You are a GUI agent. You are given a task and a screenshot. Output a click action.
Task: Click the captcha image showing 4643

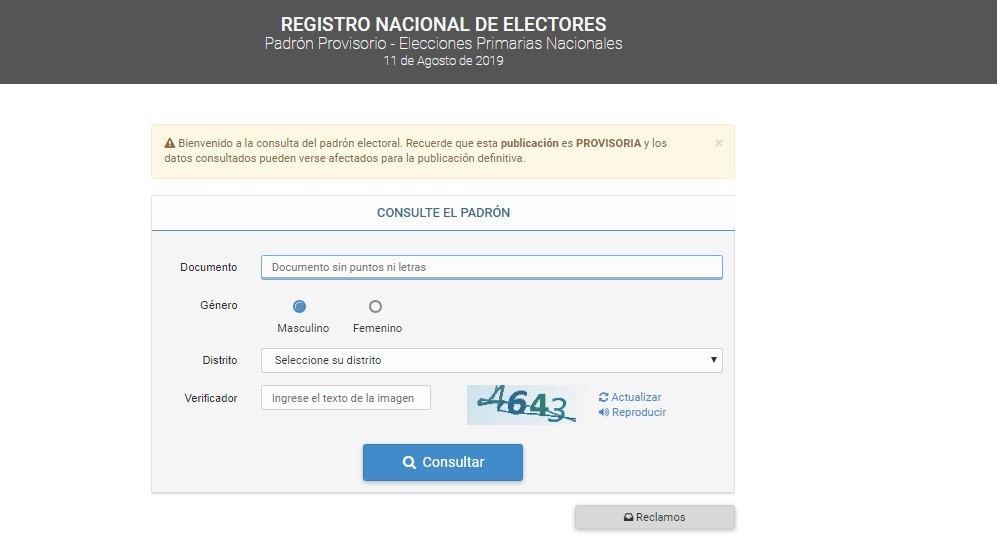[526, 405]
